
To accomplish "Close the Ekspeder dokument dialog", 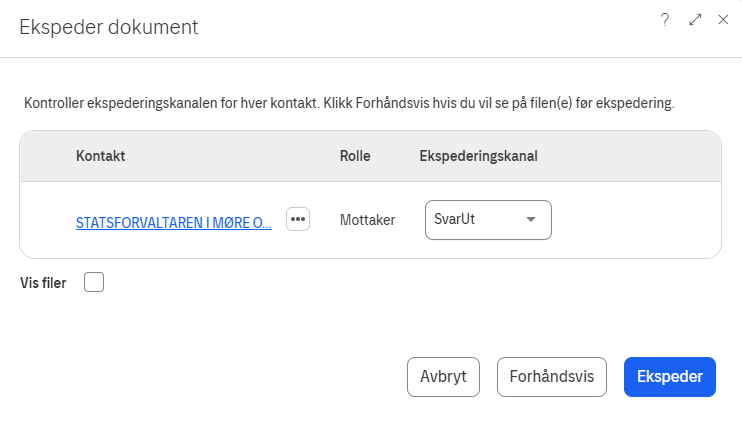I will point(723,20).
